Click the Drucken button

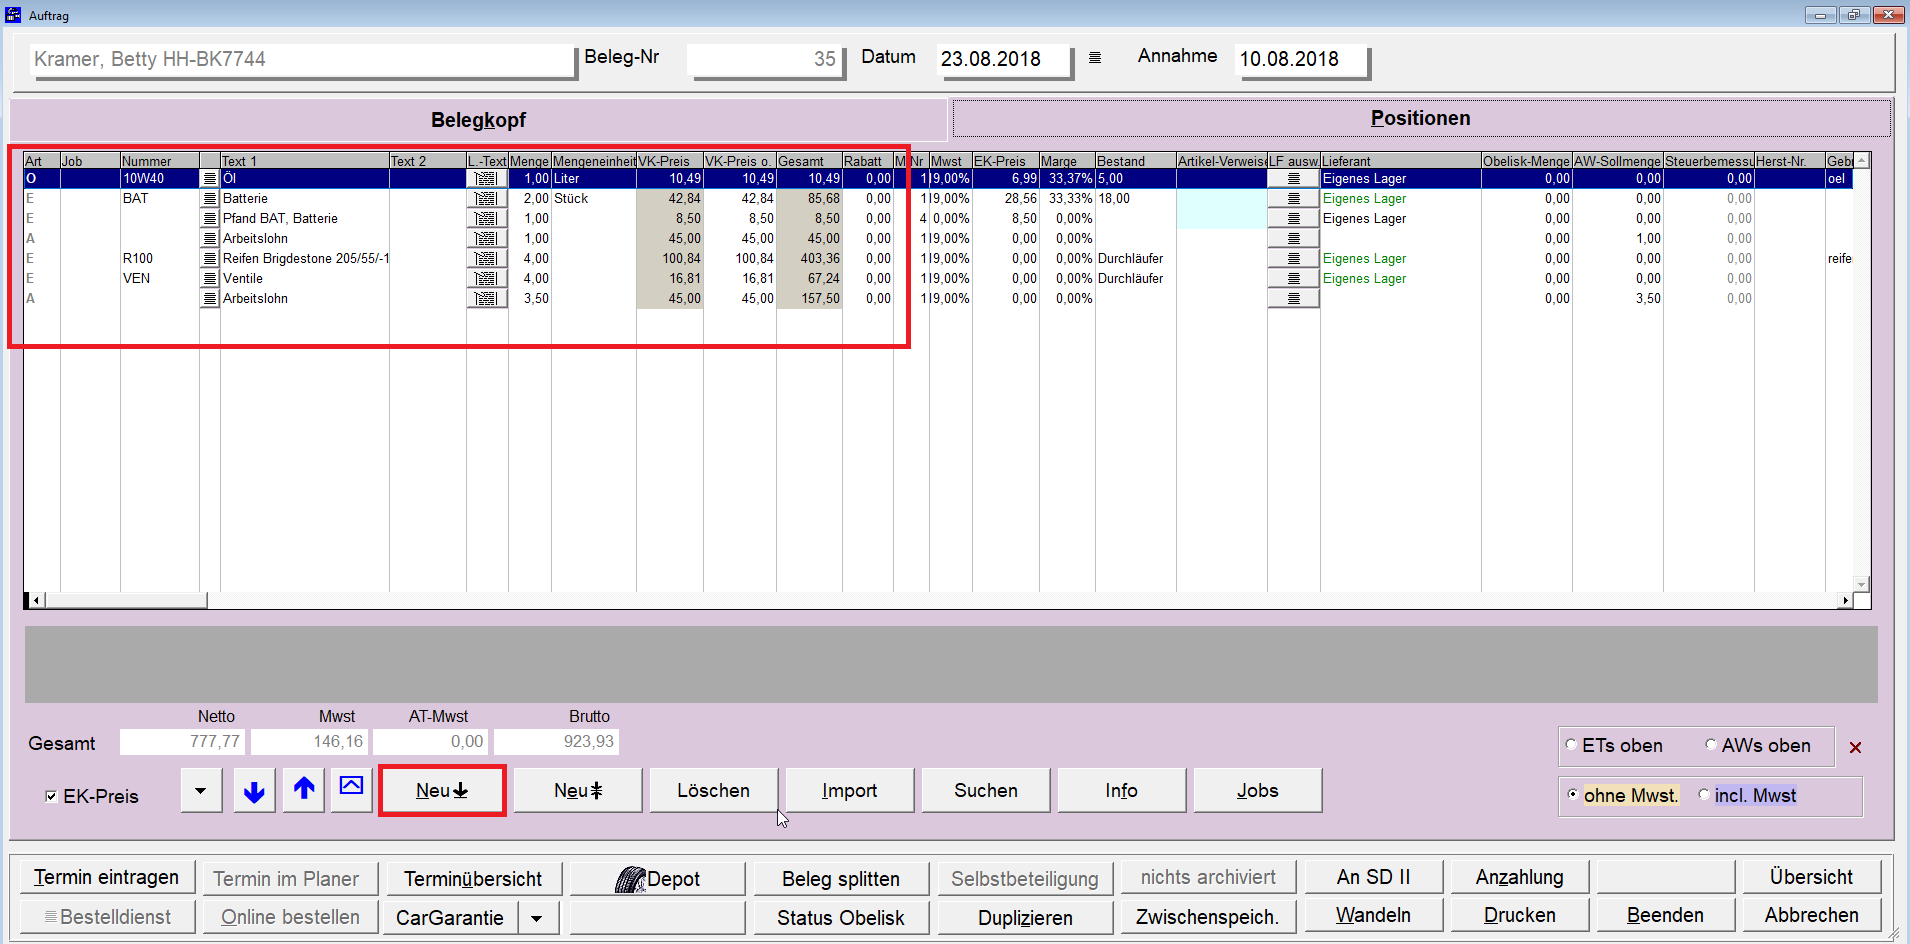click(1519, 915)
